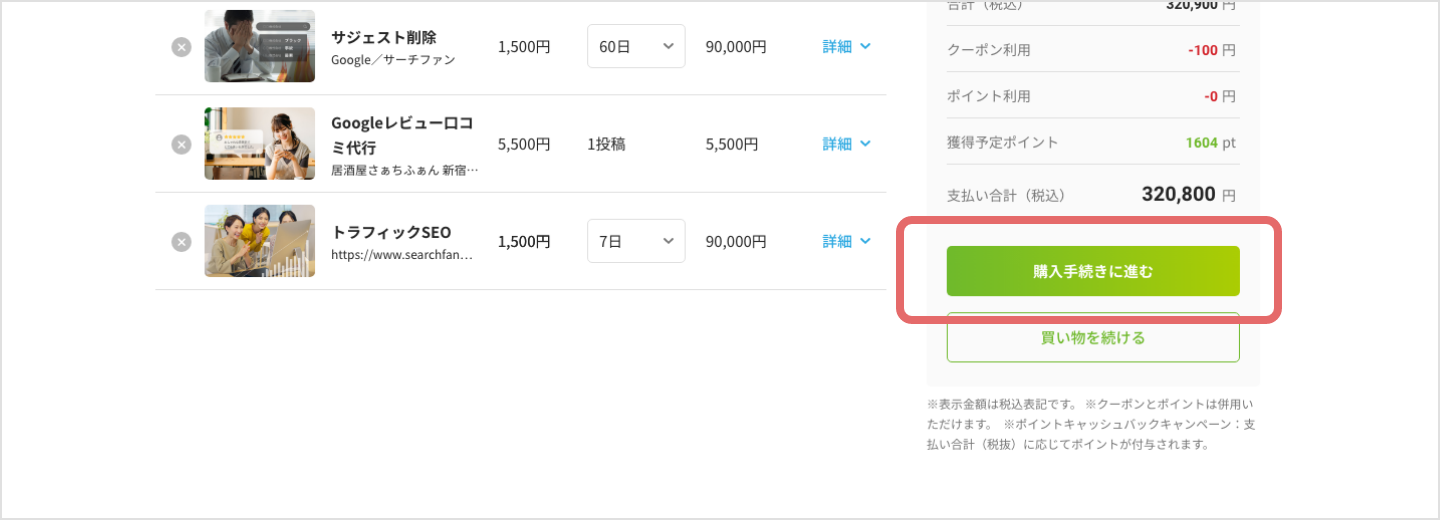Expand 詳細 for サジェスト削除
Image resolution: width=1440 pixels, height=520 pixels.
point(846,47)
